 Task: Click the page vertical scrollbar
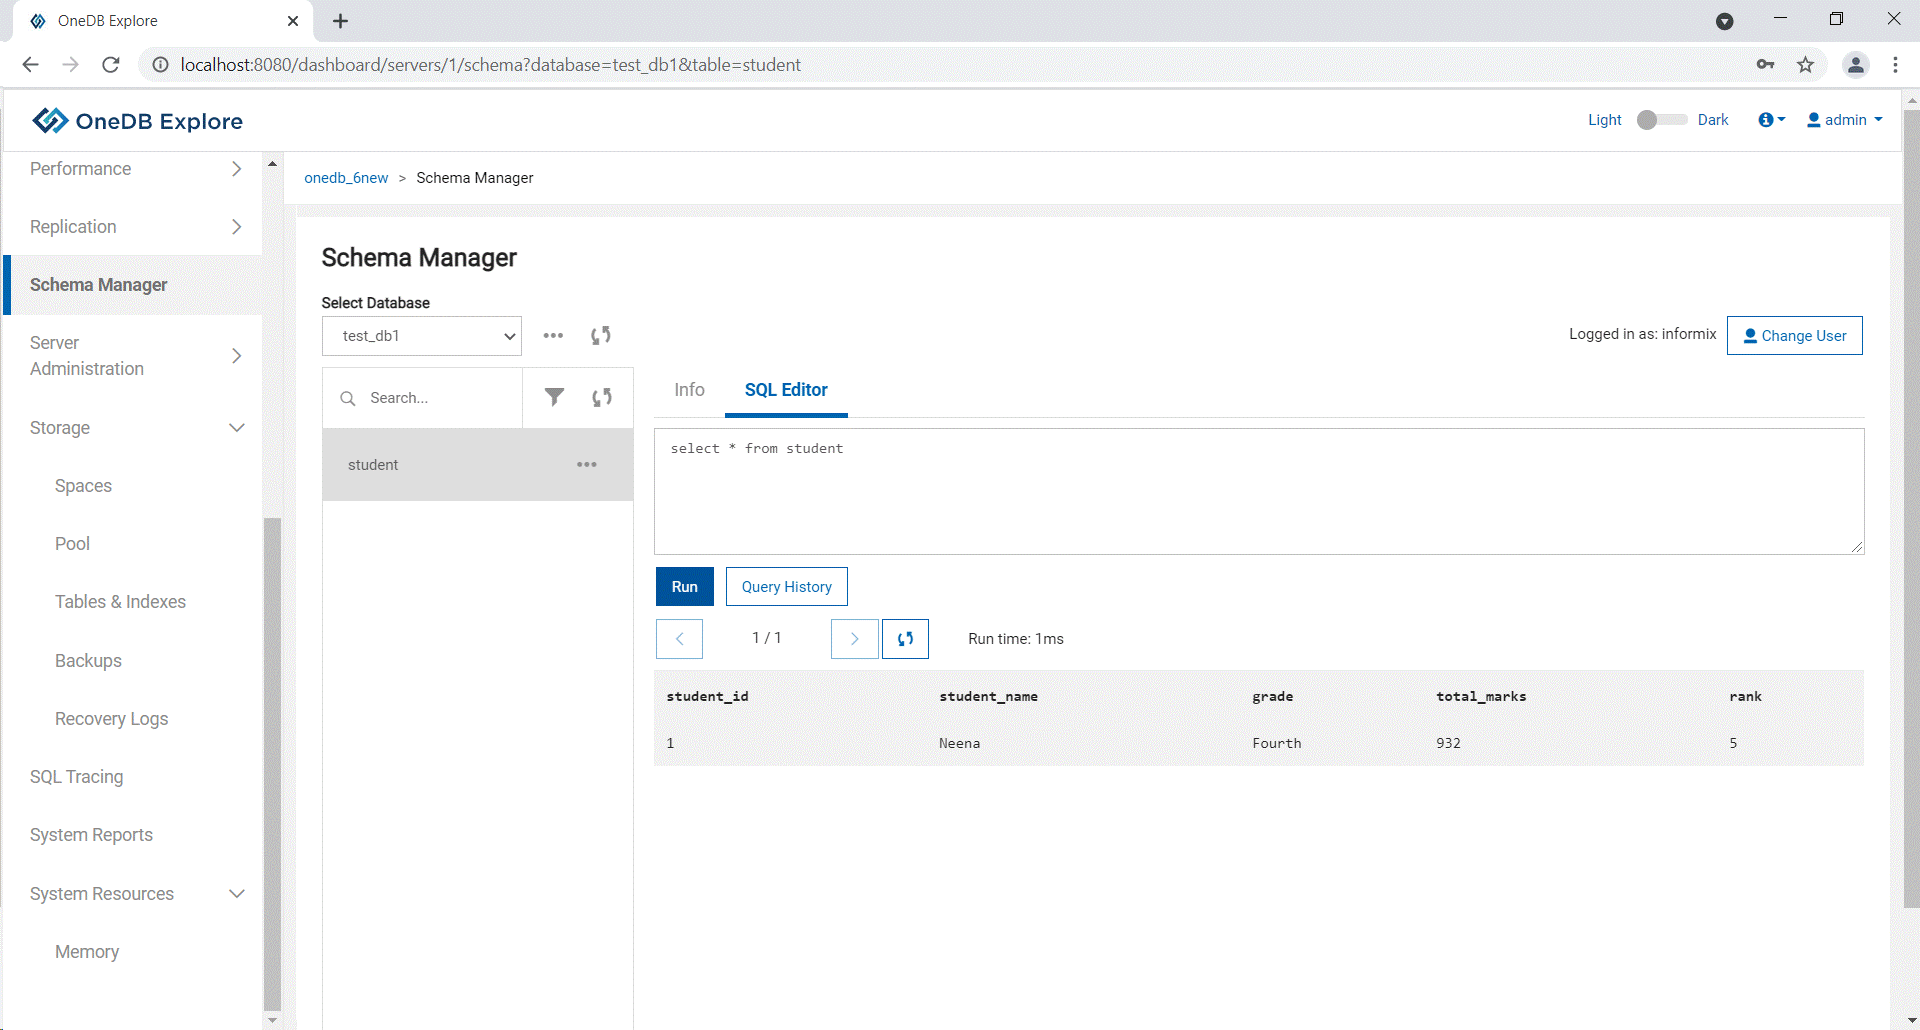click(x=1912, y=507)
